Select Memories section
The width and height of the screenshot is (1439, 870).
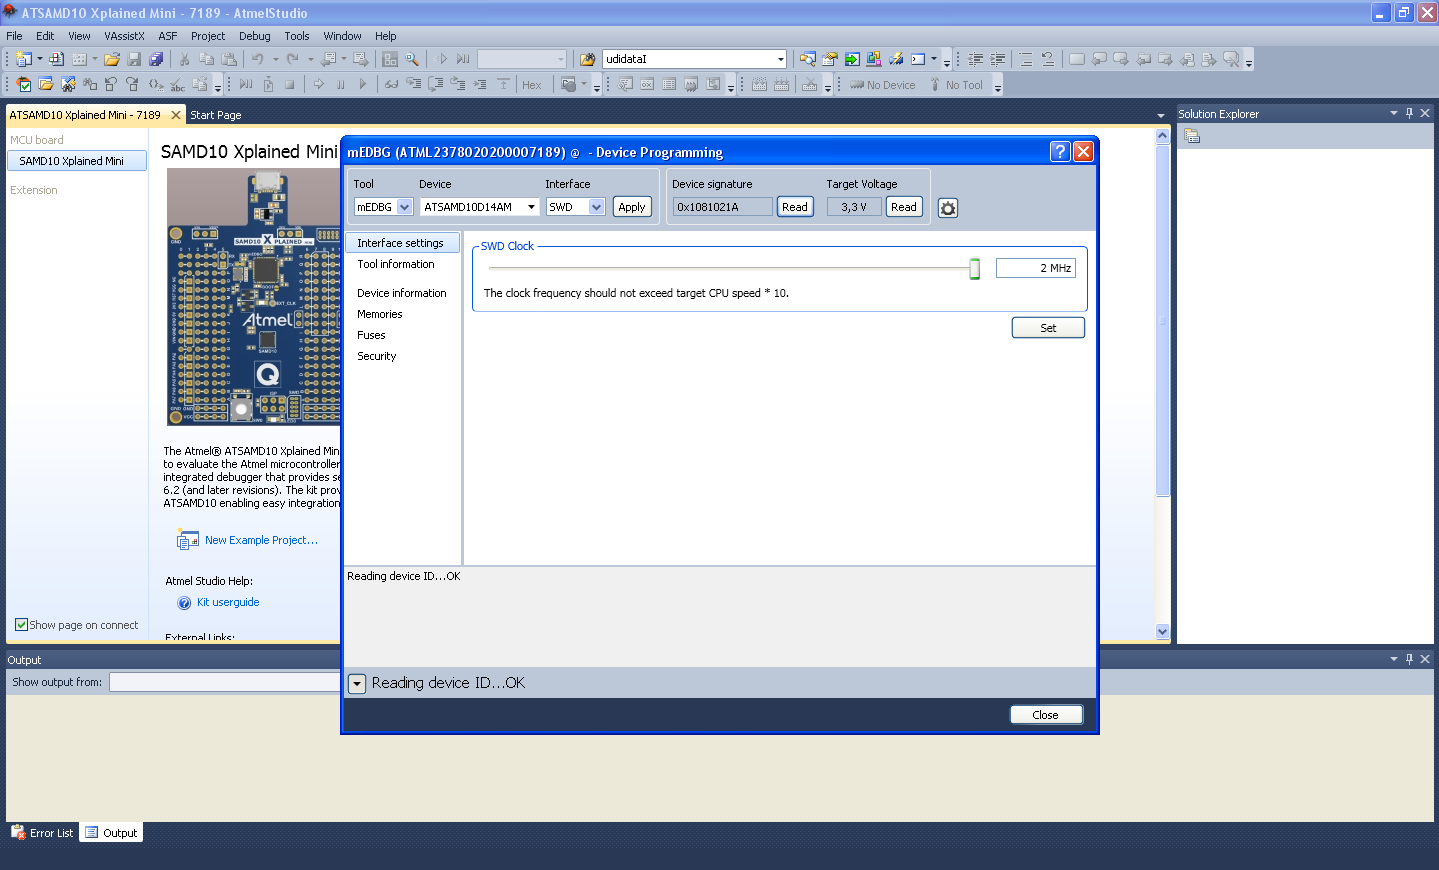pyautogui.click(x=380, y=314)
